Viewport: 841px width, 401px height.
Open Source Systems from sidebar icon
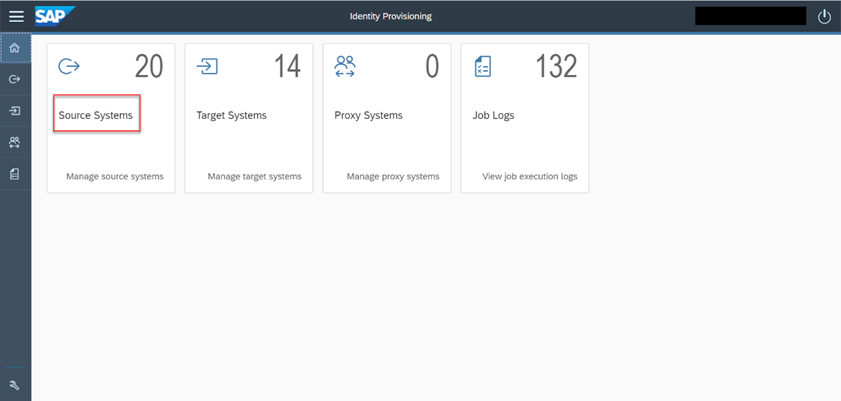coord(15,79)
